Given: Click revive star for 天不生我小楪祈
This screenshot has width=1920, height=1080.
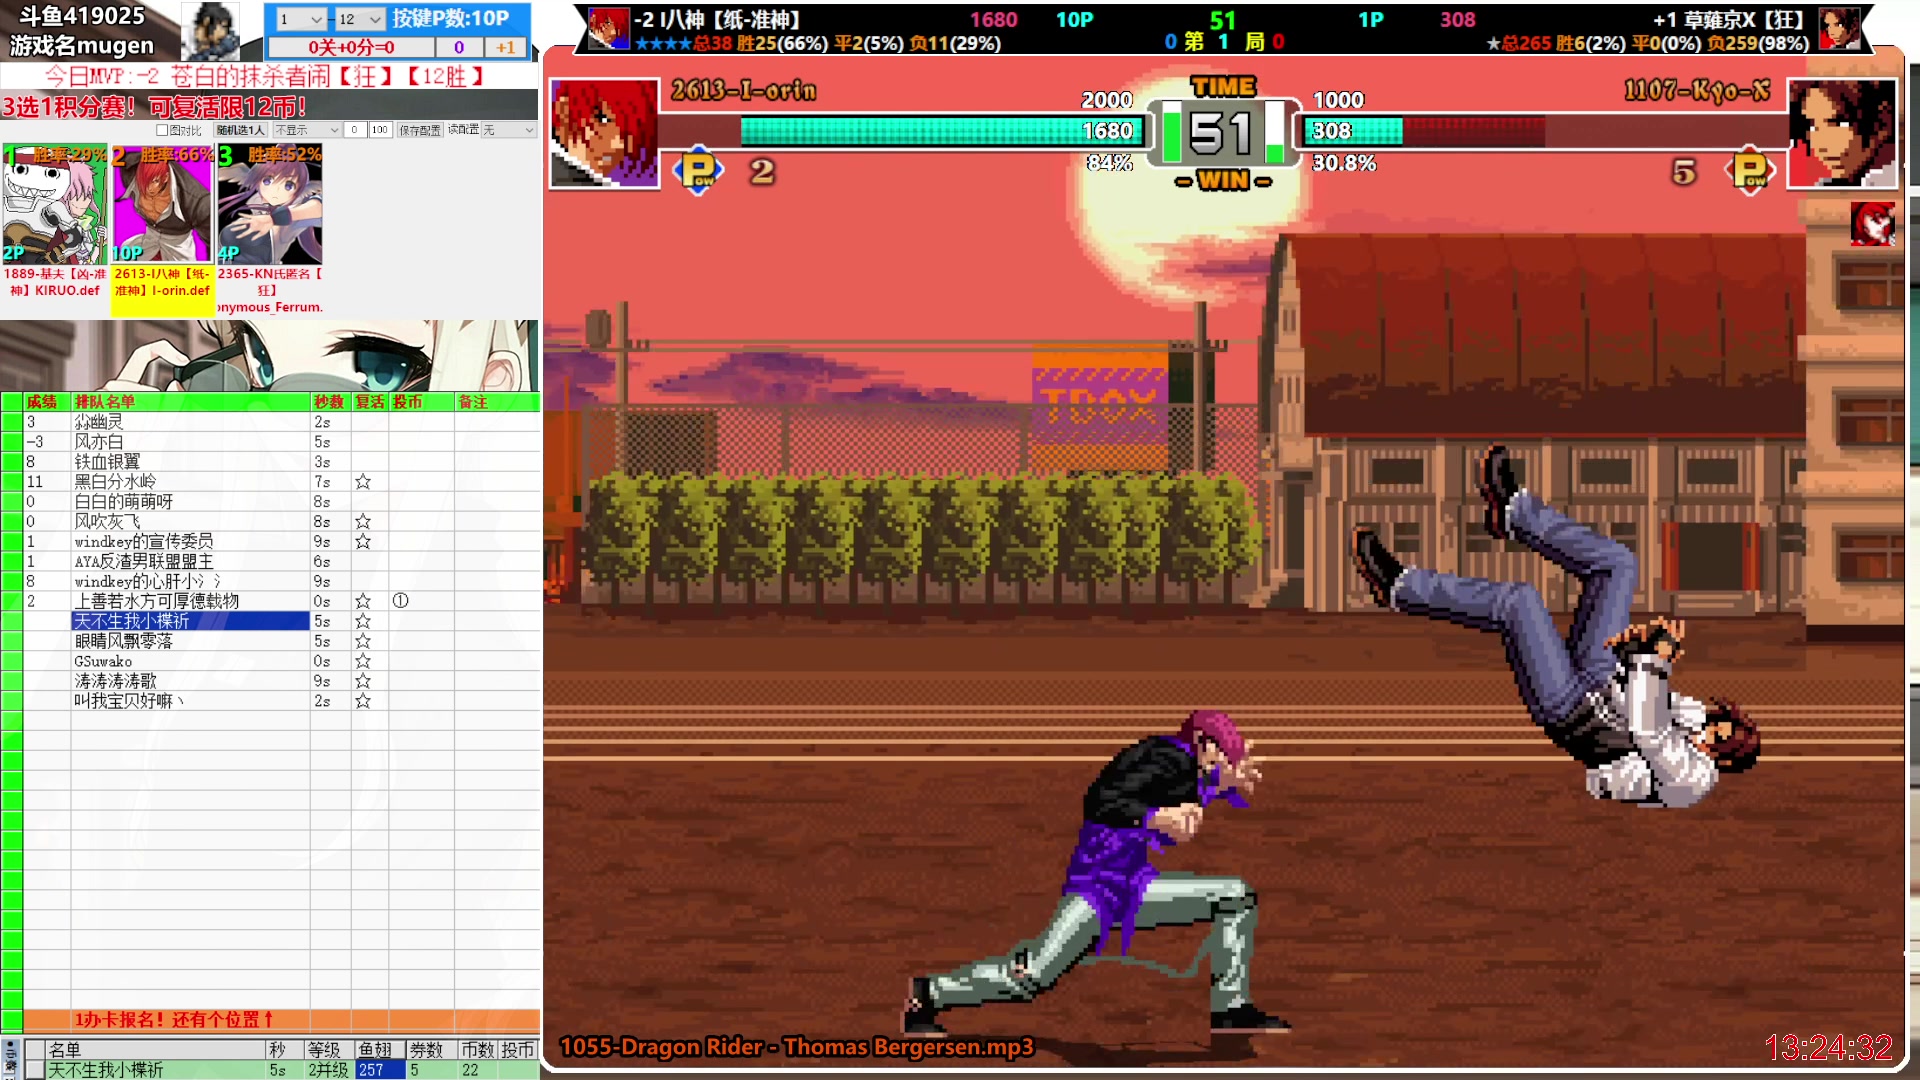Looking at the screenshot, I should [x=363, y=621].
